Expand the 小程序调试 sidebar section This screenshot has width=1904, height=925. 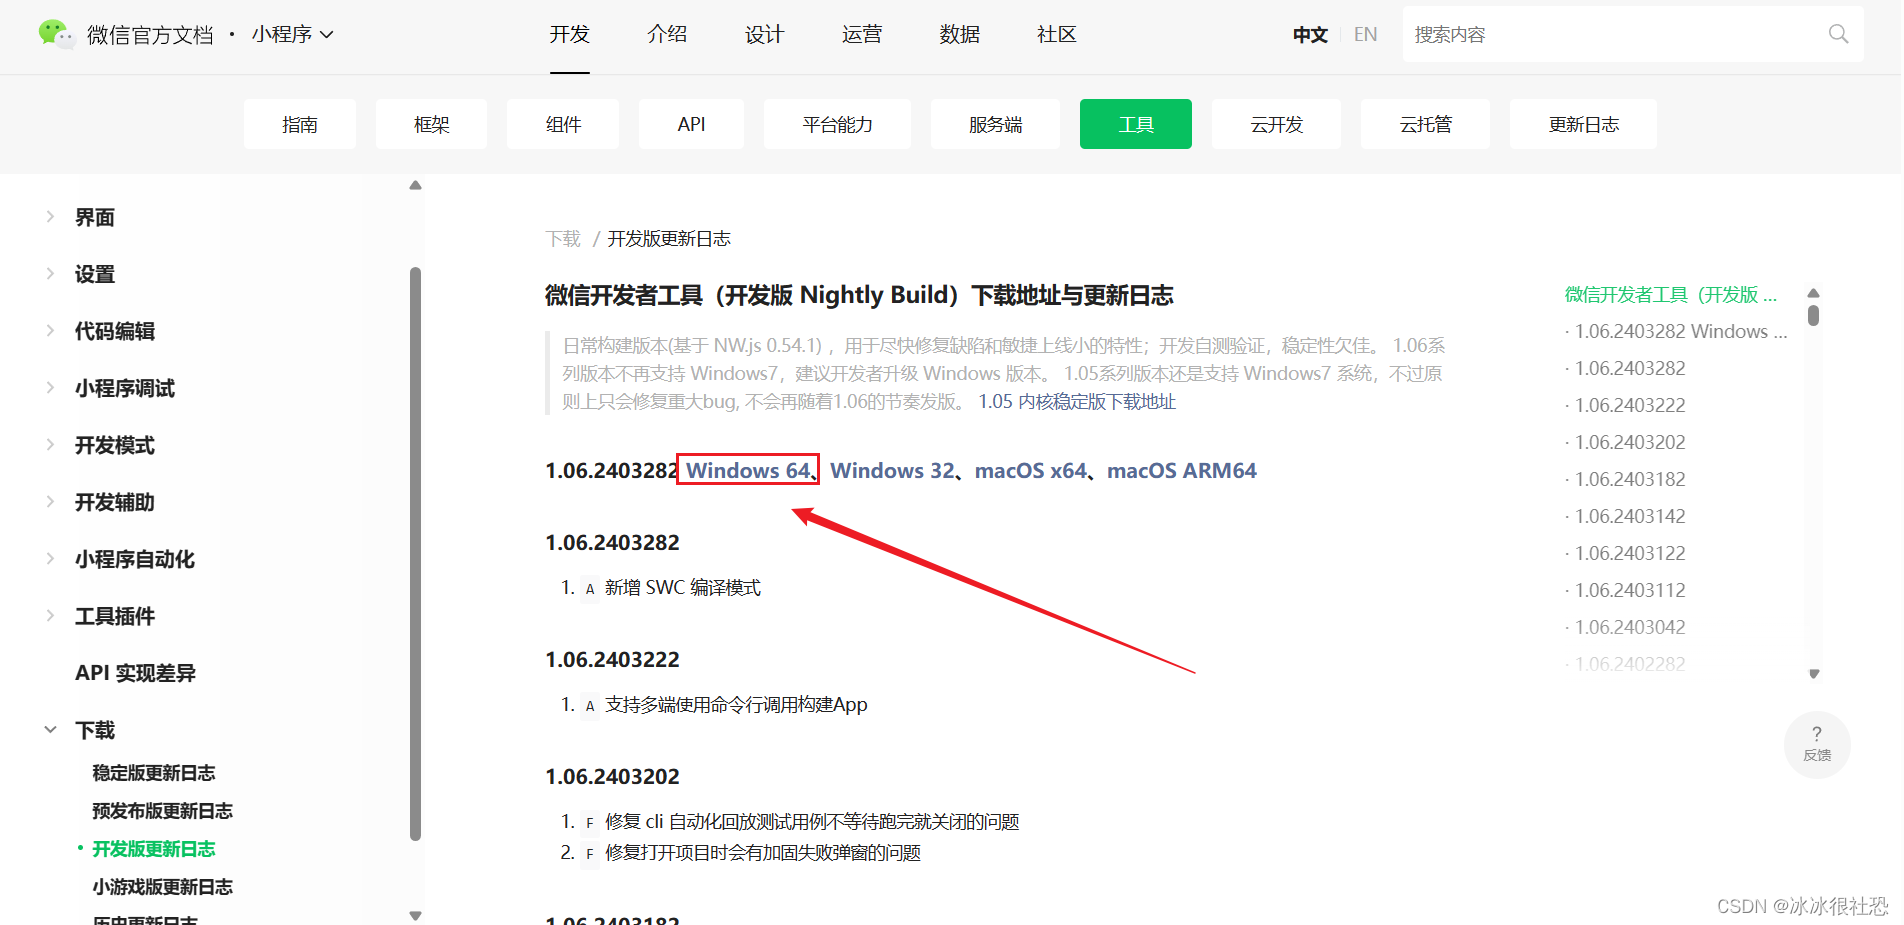[x=124, y=388]
